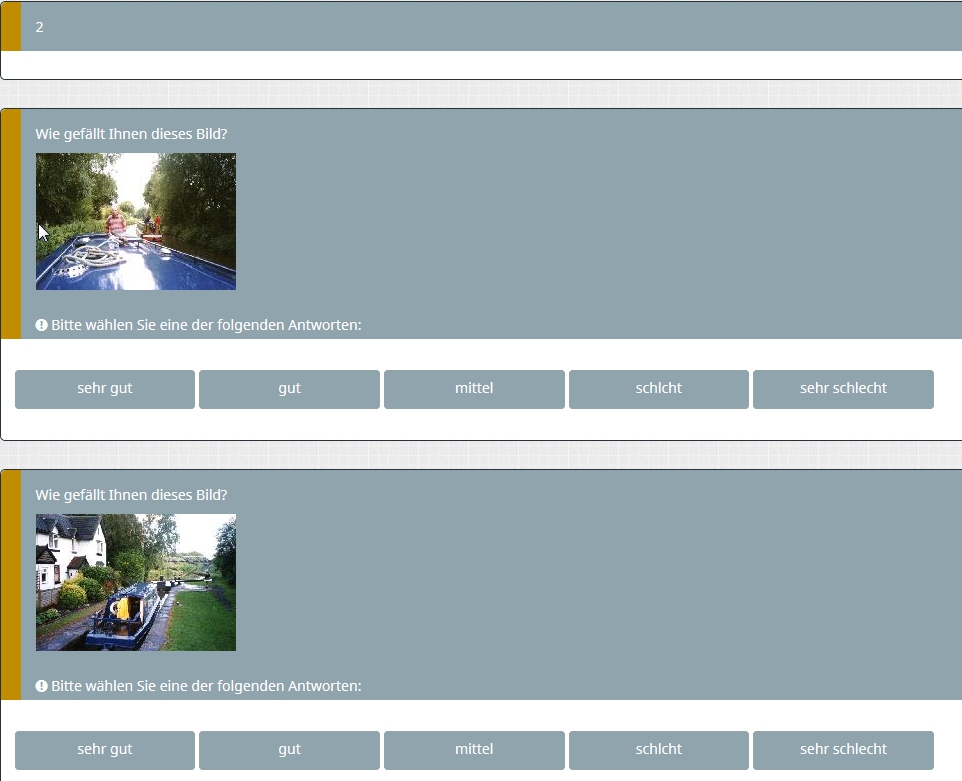Rate the cottage canal picture 'sehr gut'
Screen dimensions: 962x781
pyautogui.click(x=105, y=750)
